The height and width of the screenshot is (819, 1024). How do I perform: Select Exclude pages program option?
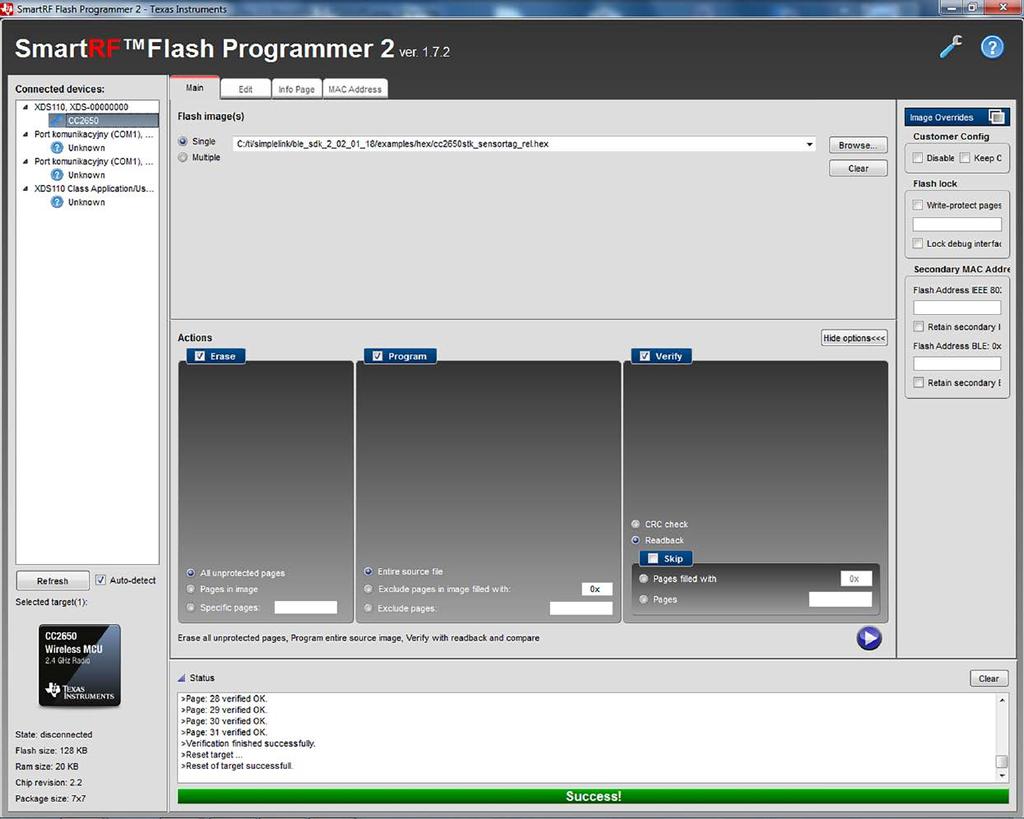[x=368, y=608]
